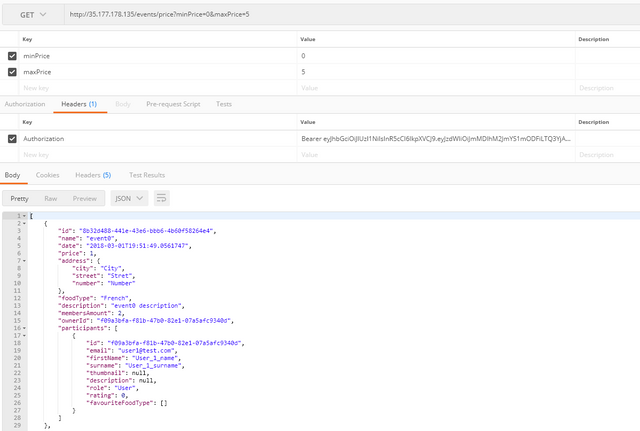Click the "price": 1 line
Image resolution: width=640 pixels, height=431 pixels.
(x=77, y=253)
